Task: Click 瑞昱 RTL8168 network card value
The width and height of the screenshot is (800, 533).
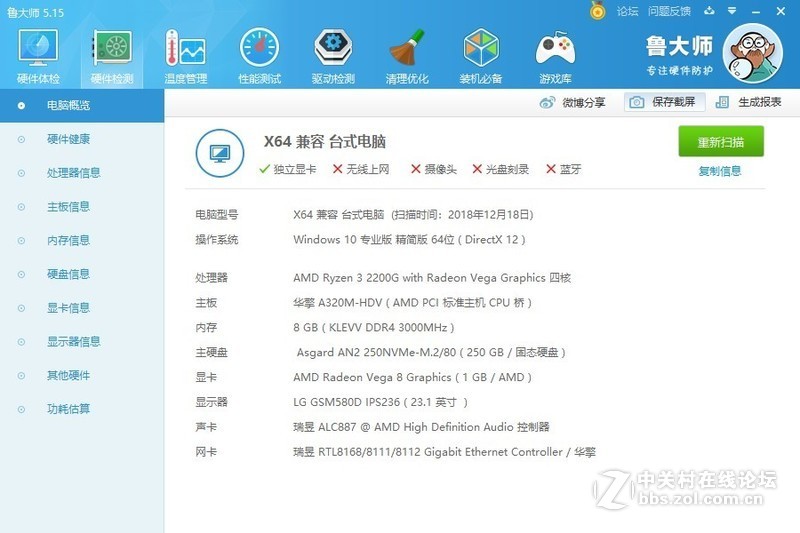Action: coord(444,452)
